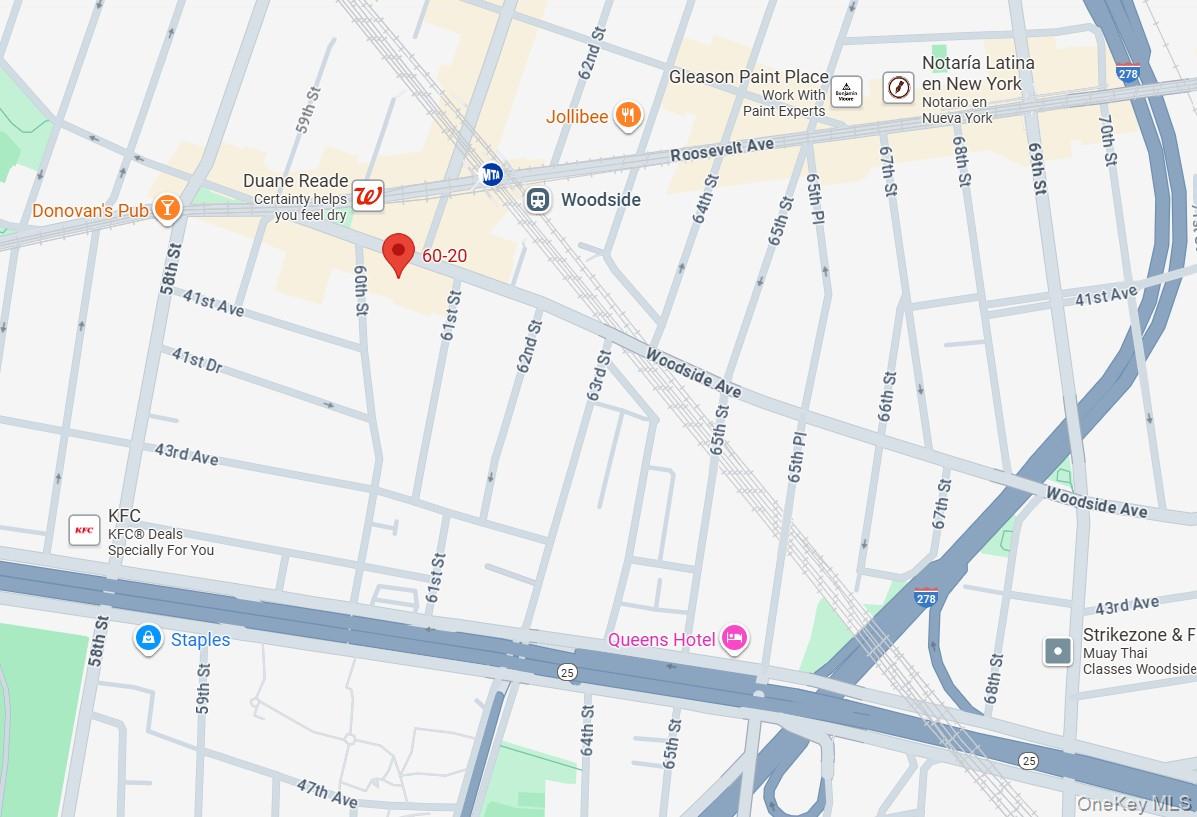Open the Gleason Paint Place logo icon

846,92
